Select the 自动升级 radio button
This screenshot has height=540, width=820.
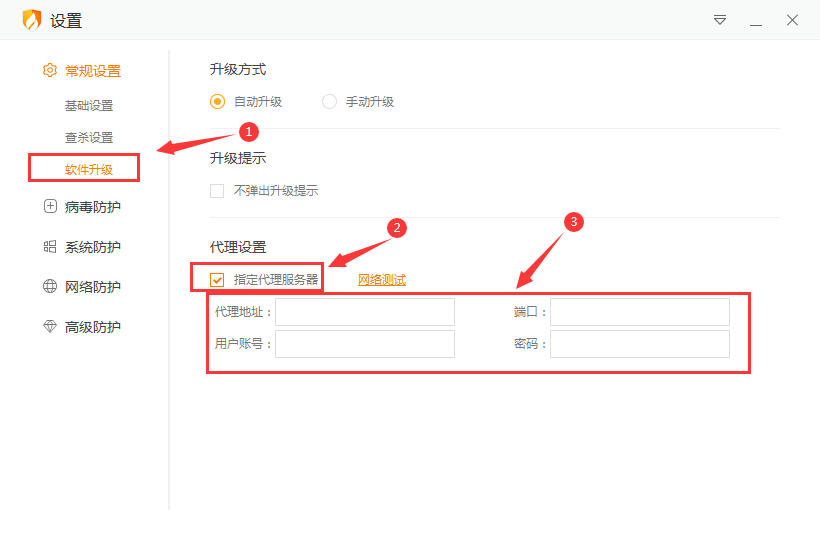point(218,101)
